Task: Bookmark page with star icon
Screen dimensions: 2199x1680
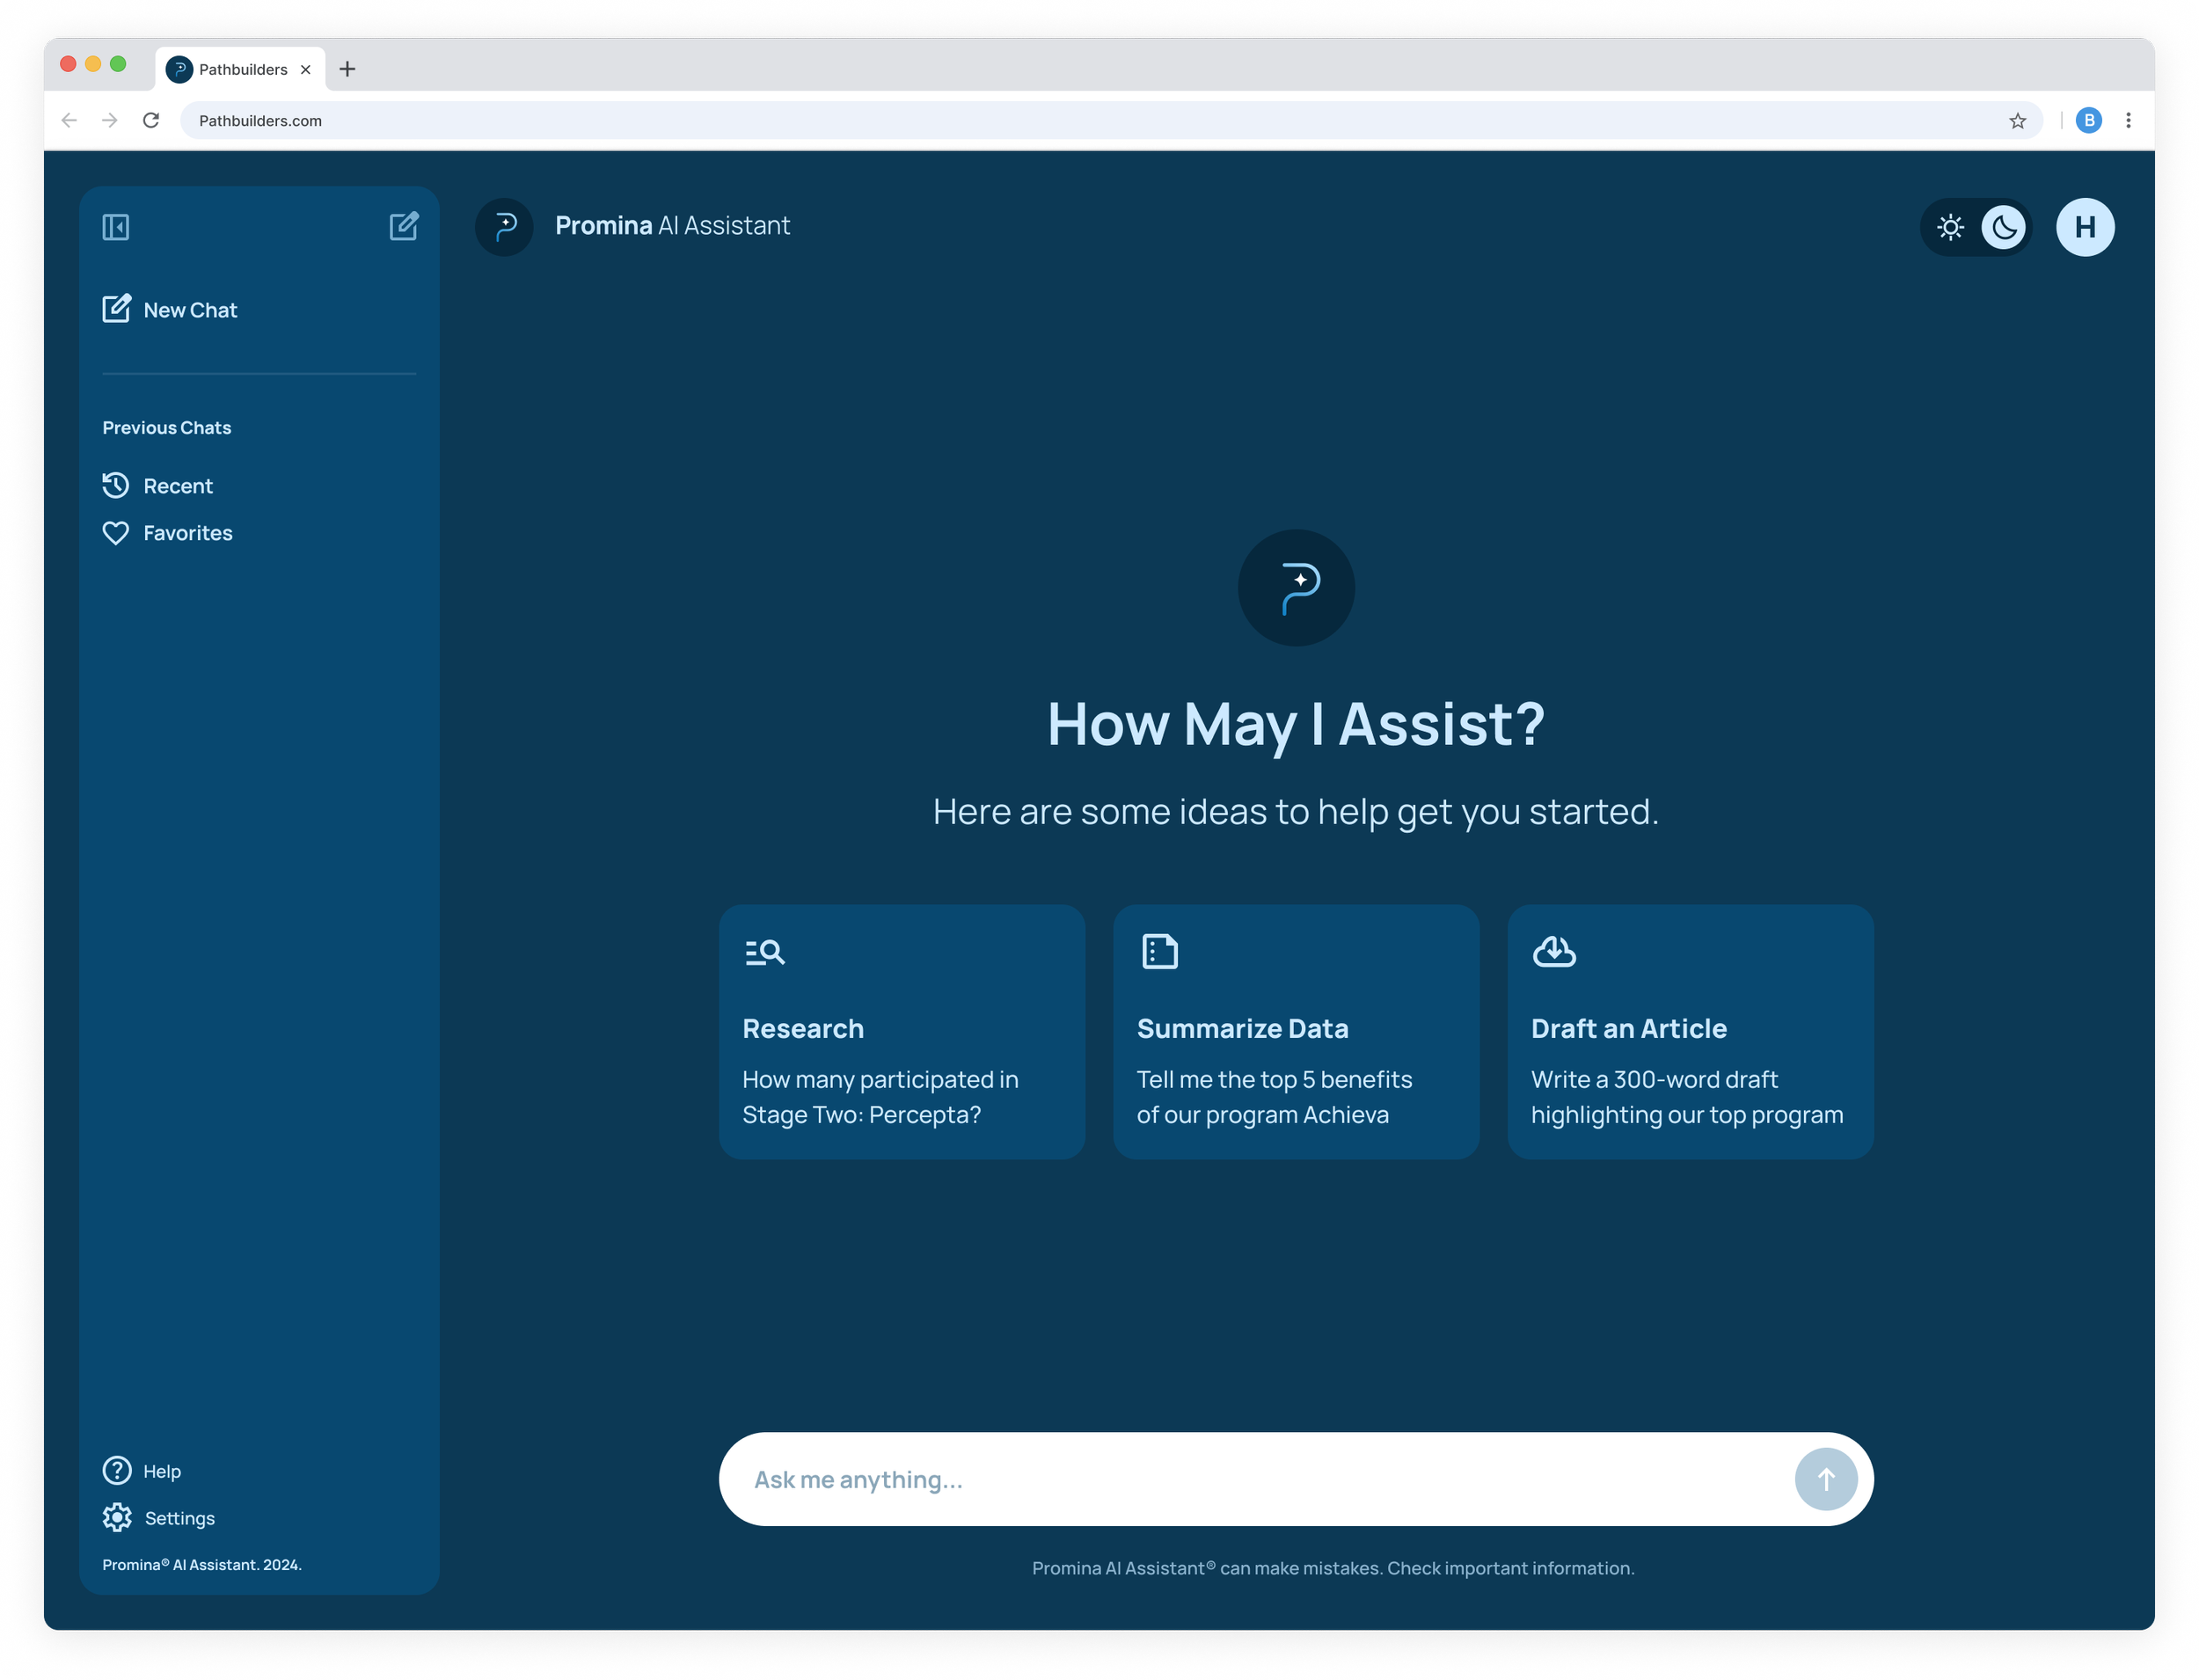Action: click(x=2017, y=121)
